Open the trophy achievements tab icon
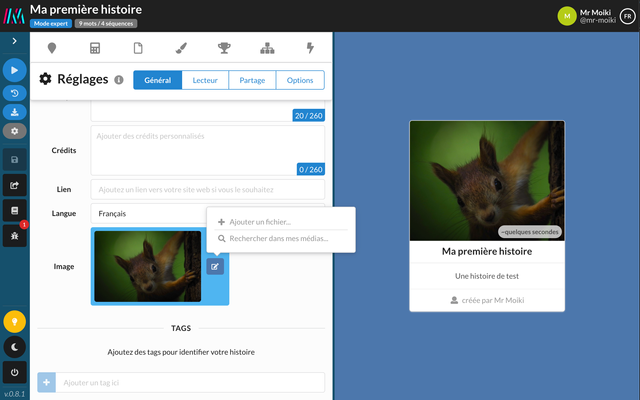Screen dimensions: 640x400 224,48
